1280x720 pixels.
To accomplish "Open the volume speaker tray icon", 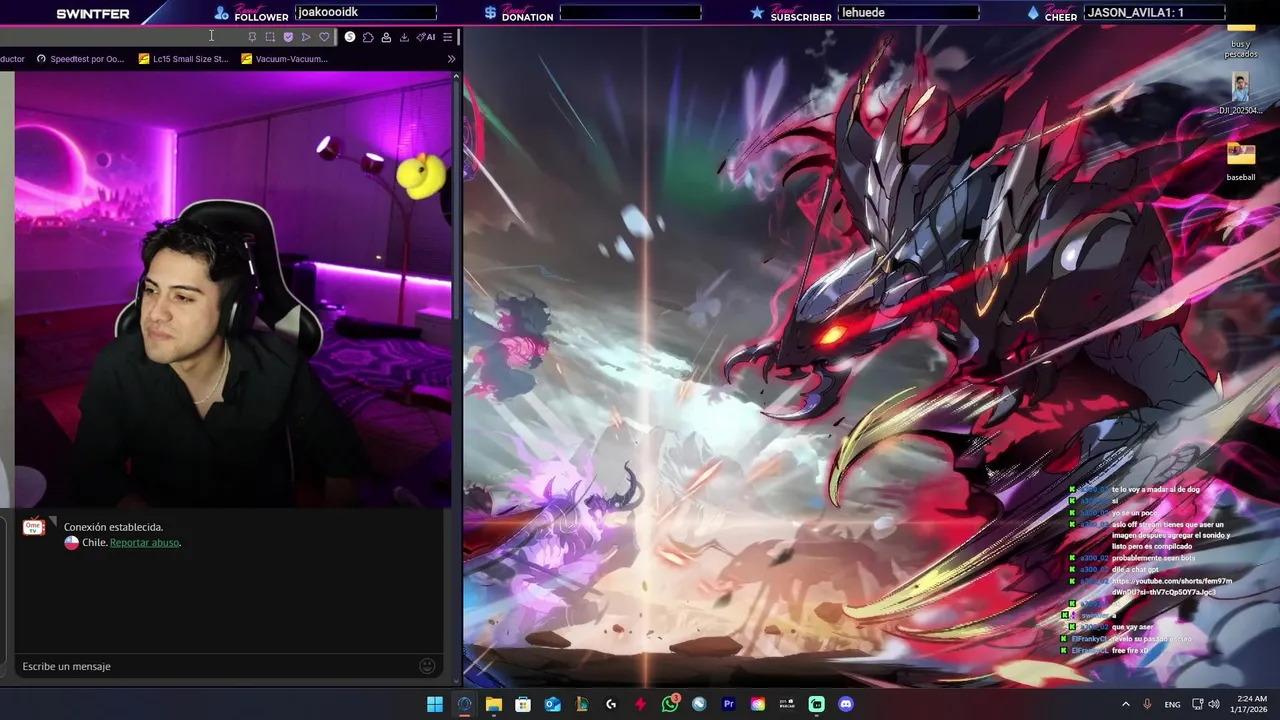I will pos(1214,704).
